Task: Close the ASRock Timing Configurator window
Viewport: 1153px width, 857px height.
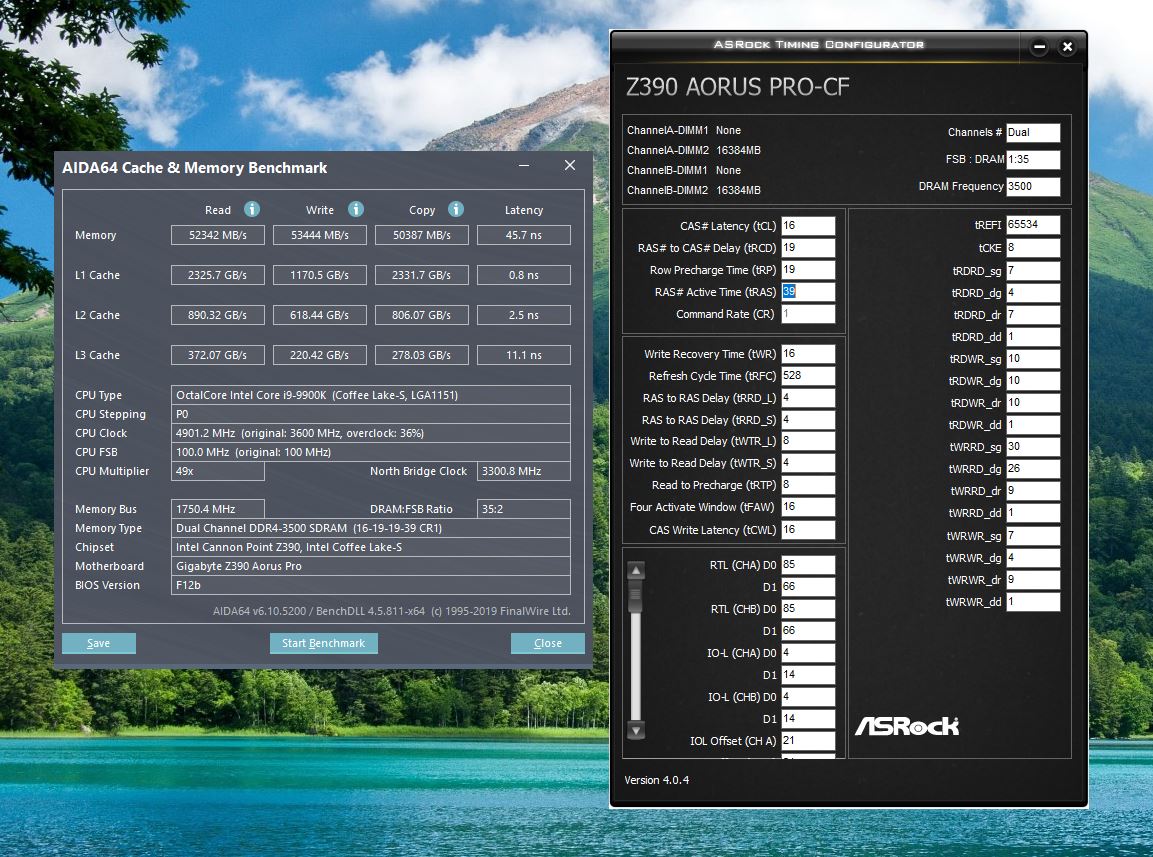Action: pyautogui.click(x=1067, y=46)
